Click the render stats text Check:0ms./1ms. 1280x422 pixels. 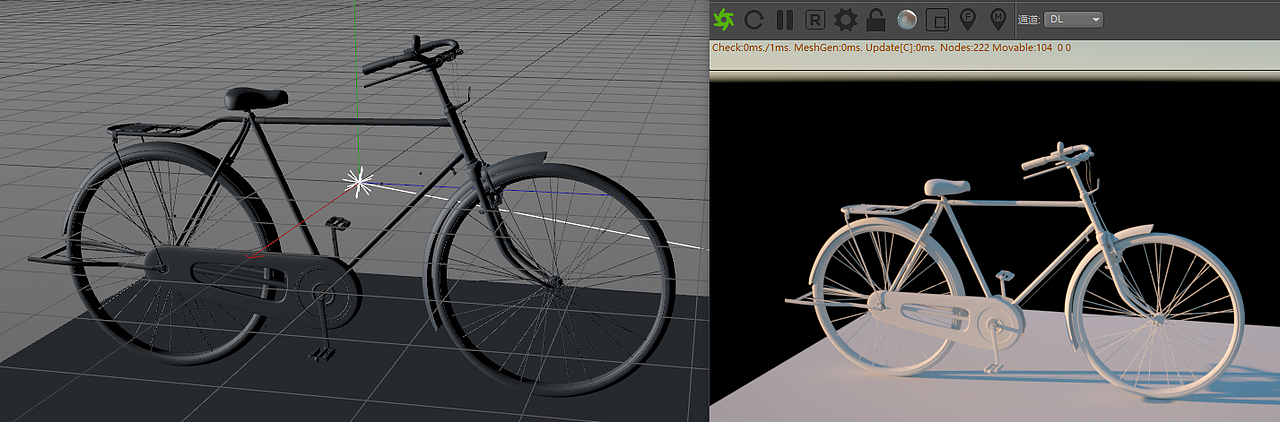click(749, 47)
